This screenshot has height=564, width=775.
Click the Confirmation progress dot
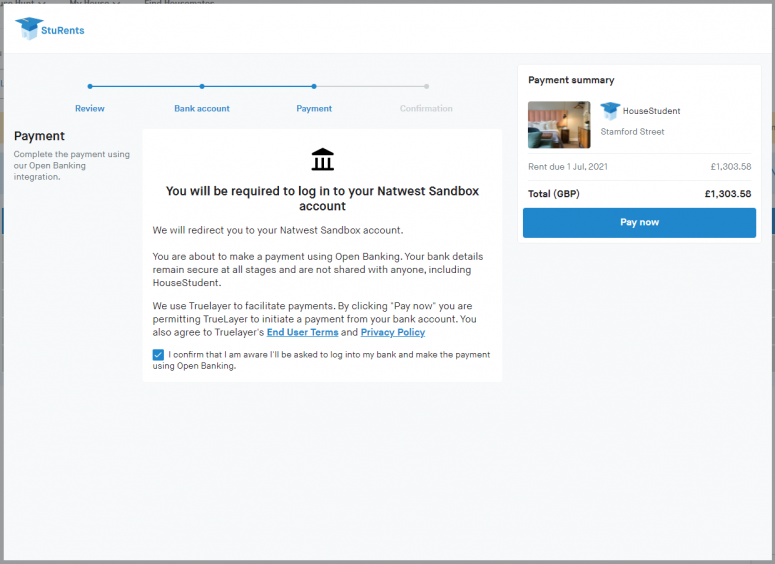coord(427,87)
